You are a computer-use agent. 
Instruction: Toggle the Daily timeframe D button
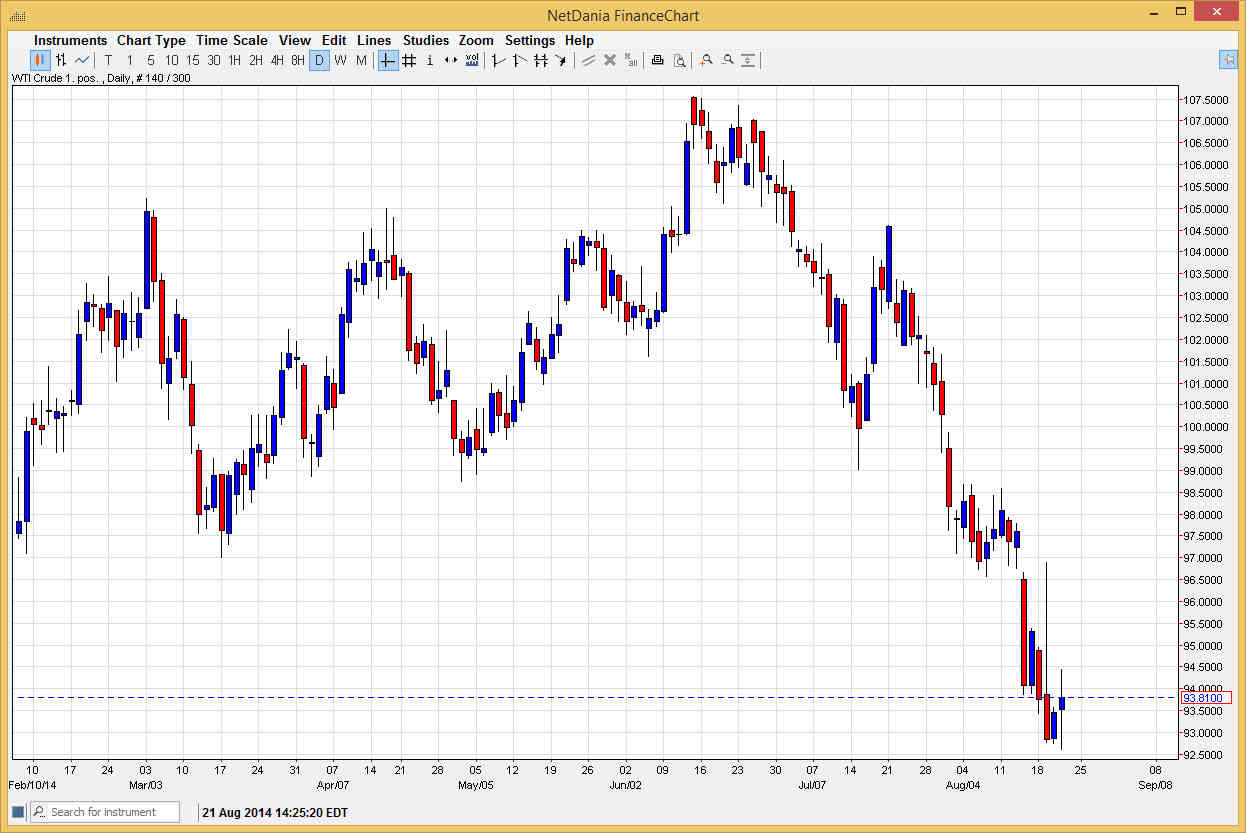[319, 60]
